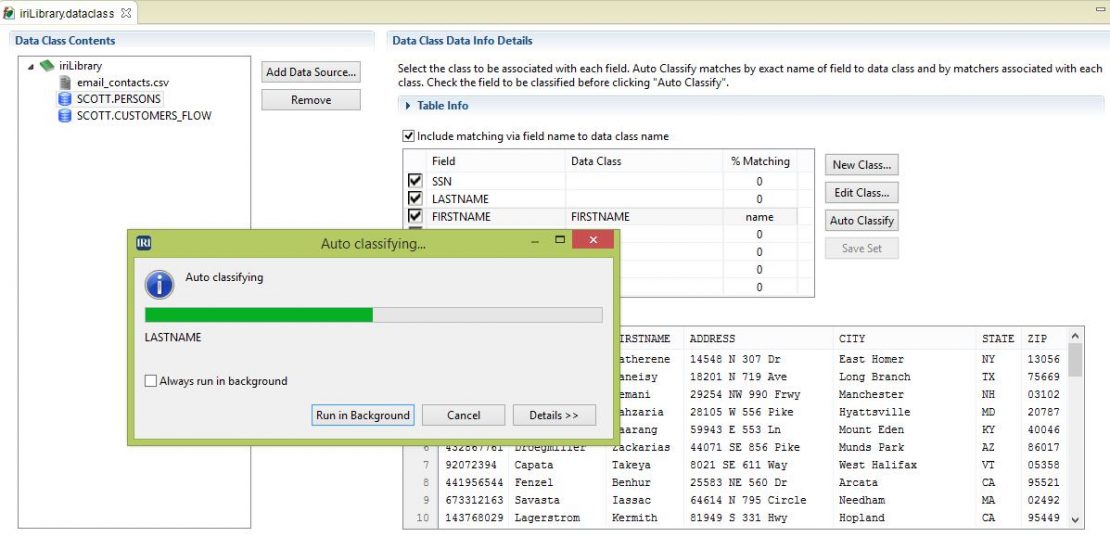
Task: Select SCOTT.CUSTOMERS_FLOW in the tree
Action: [x=144, y=115]
